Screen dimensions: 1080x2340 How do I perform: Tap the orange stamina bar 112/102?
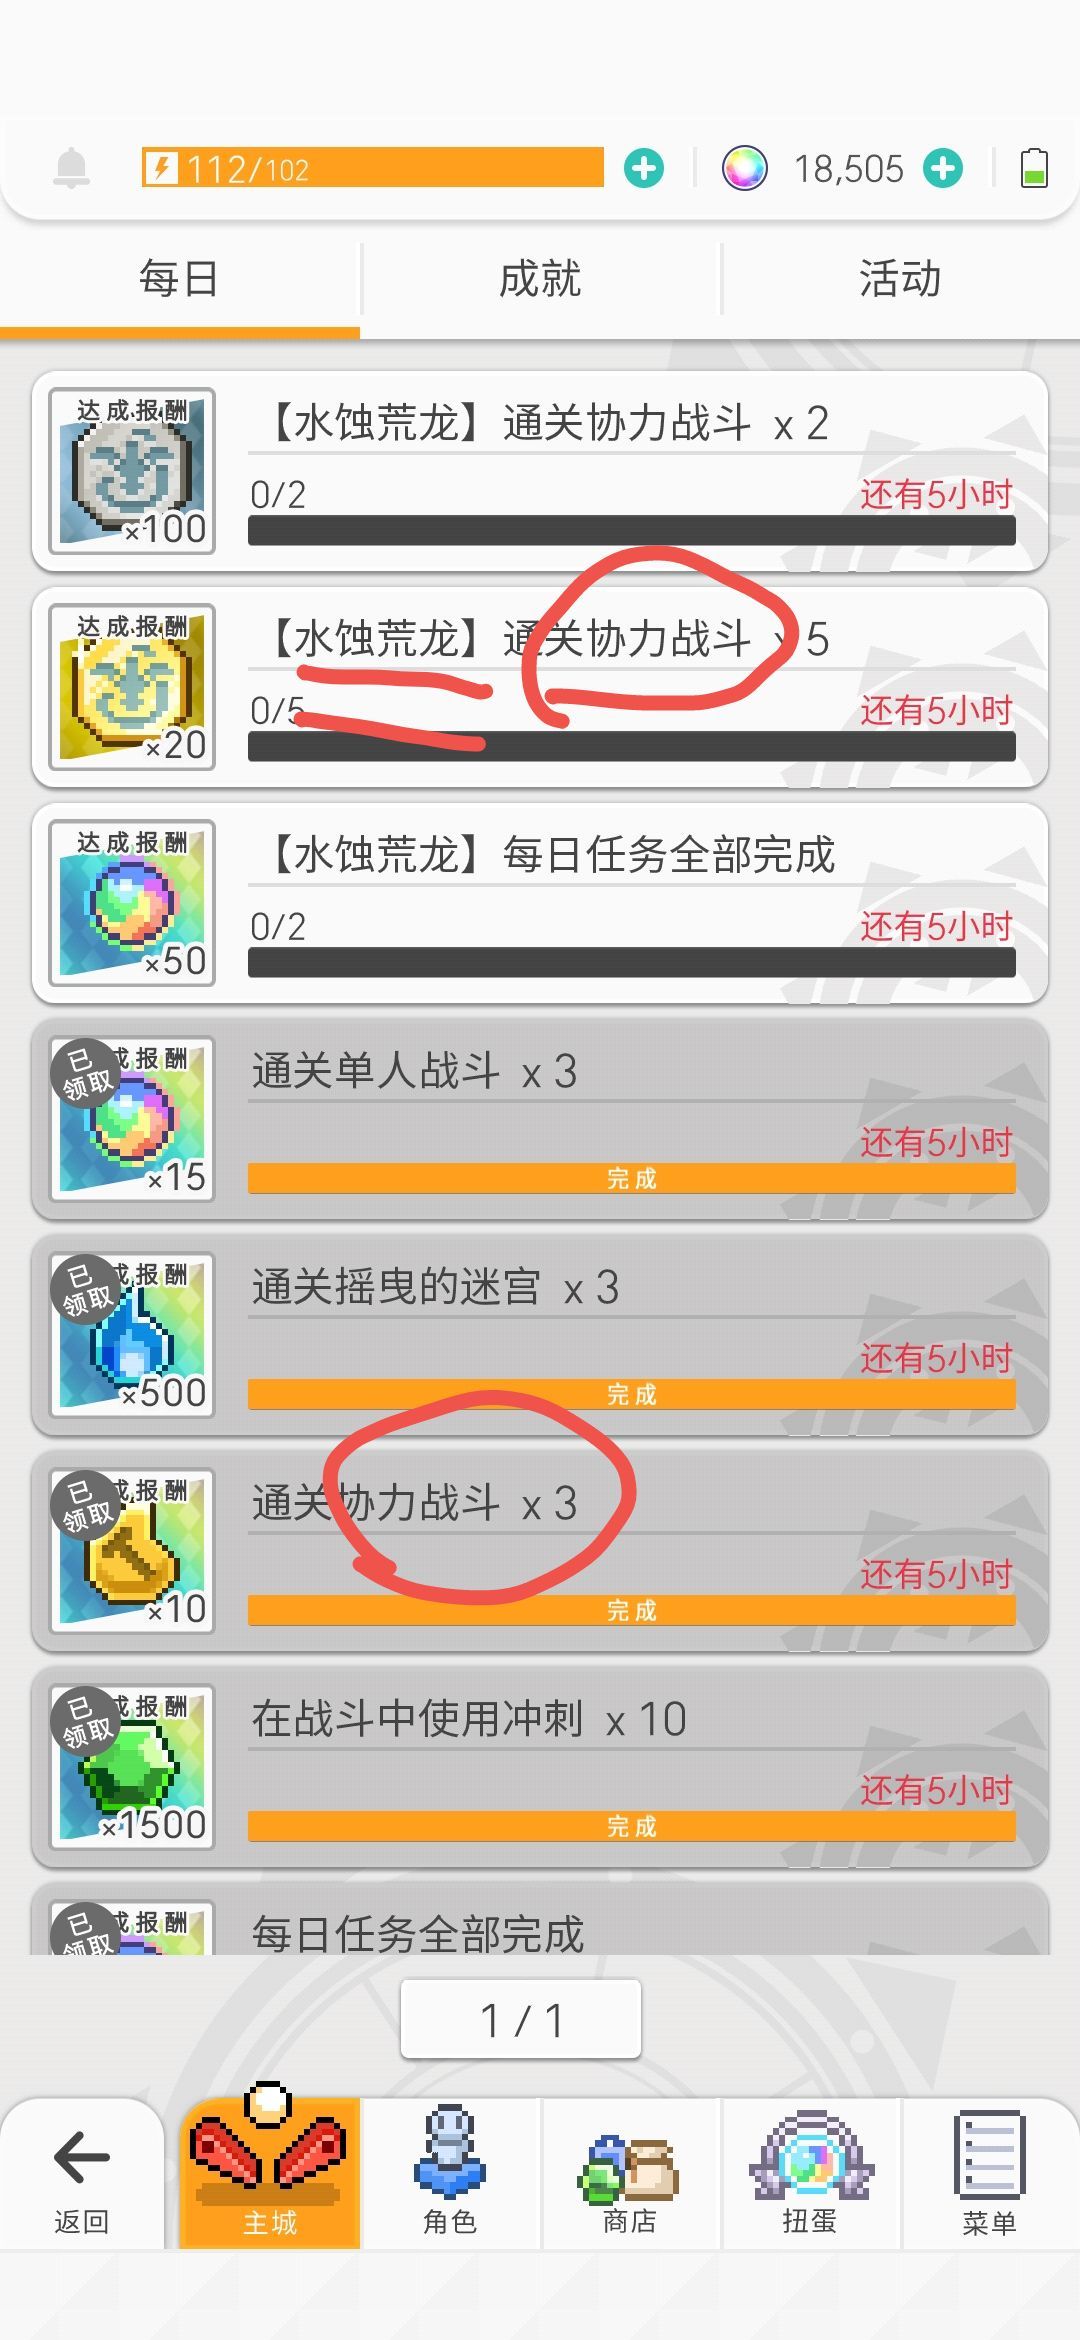click(373, 168)
